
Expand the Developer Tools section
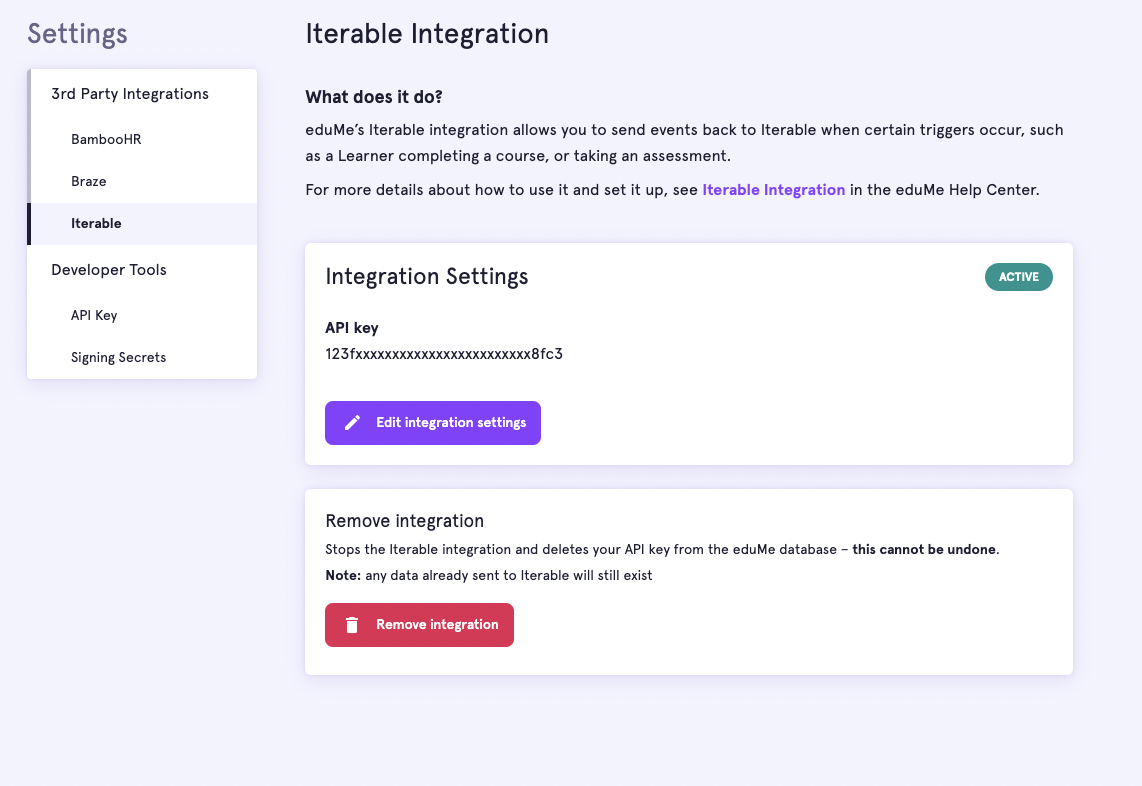coord(108,269)
